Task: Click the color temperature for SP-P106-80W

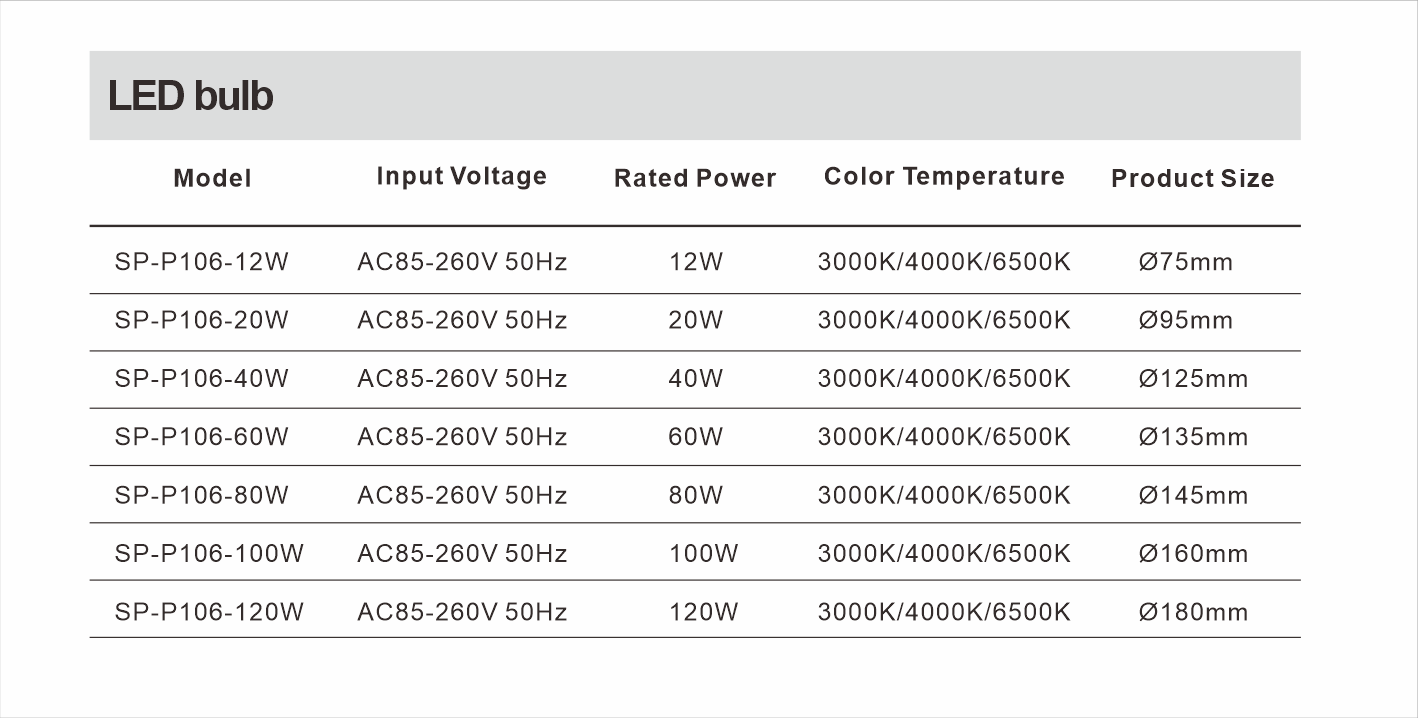Action: click(944, 495)
